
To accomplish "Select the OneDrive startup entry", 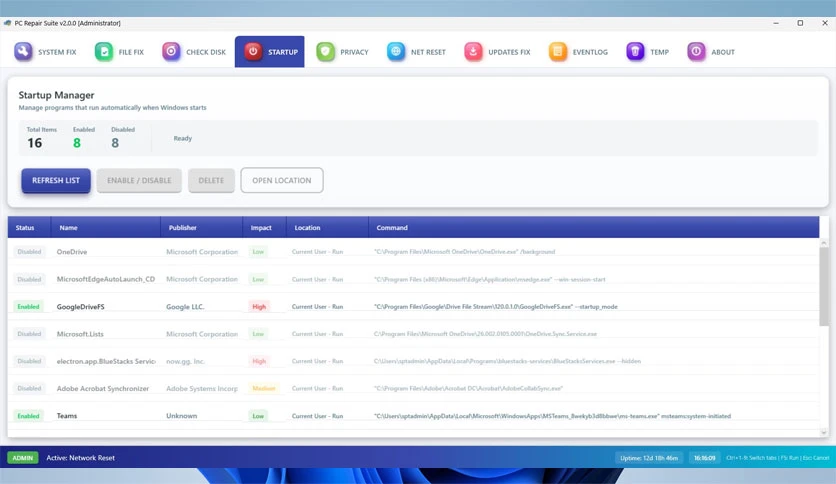I will pos(413,252).
